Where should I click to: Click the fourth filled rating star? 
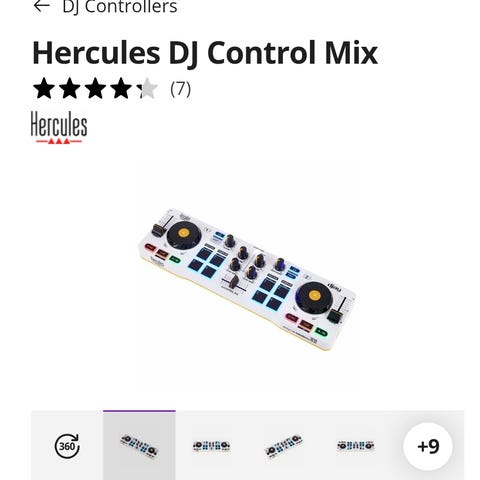click(121, 88)
